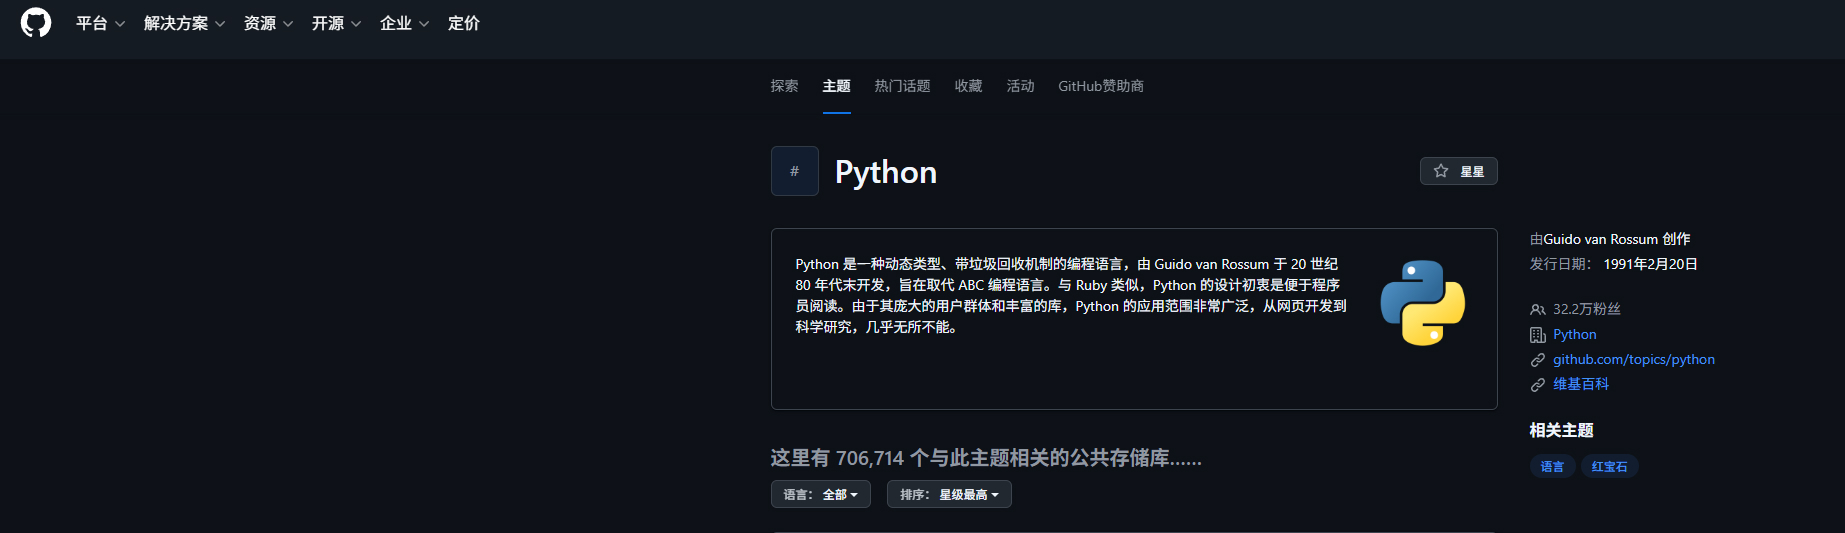The width and height of the screenshot is (1845, 533).
Task: Expand the 资源 menu
Action: 269,23
